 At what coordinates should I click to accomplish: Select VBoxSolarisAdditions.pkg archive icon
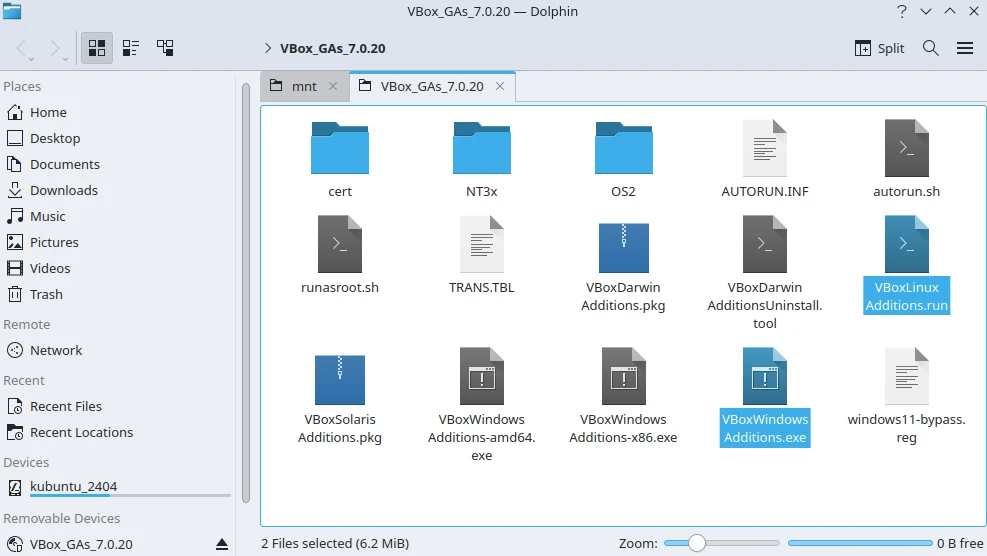click(340, 379)
